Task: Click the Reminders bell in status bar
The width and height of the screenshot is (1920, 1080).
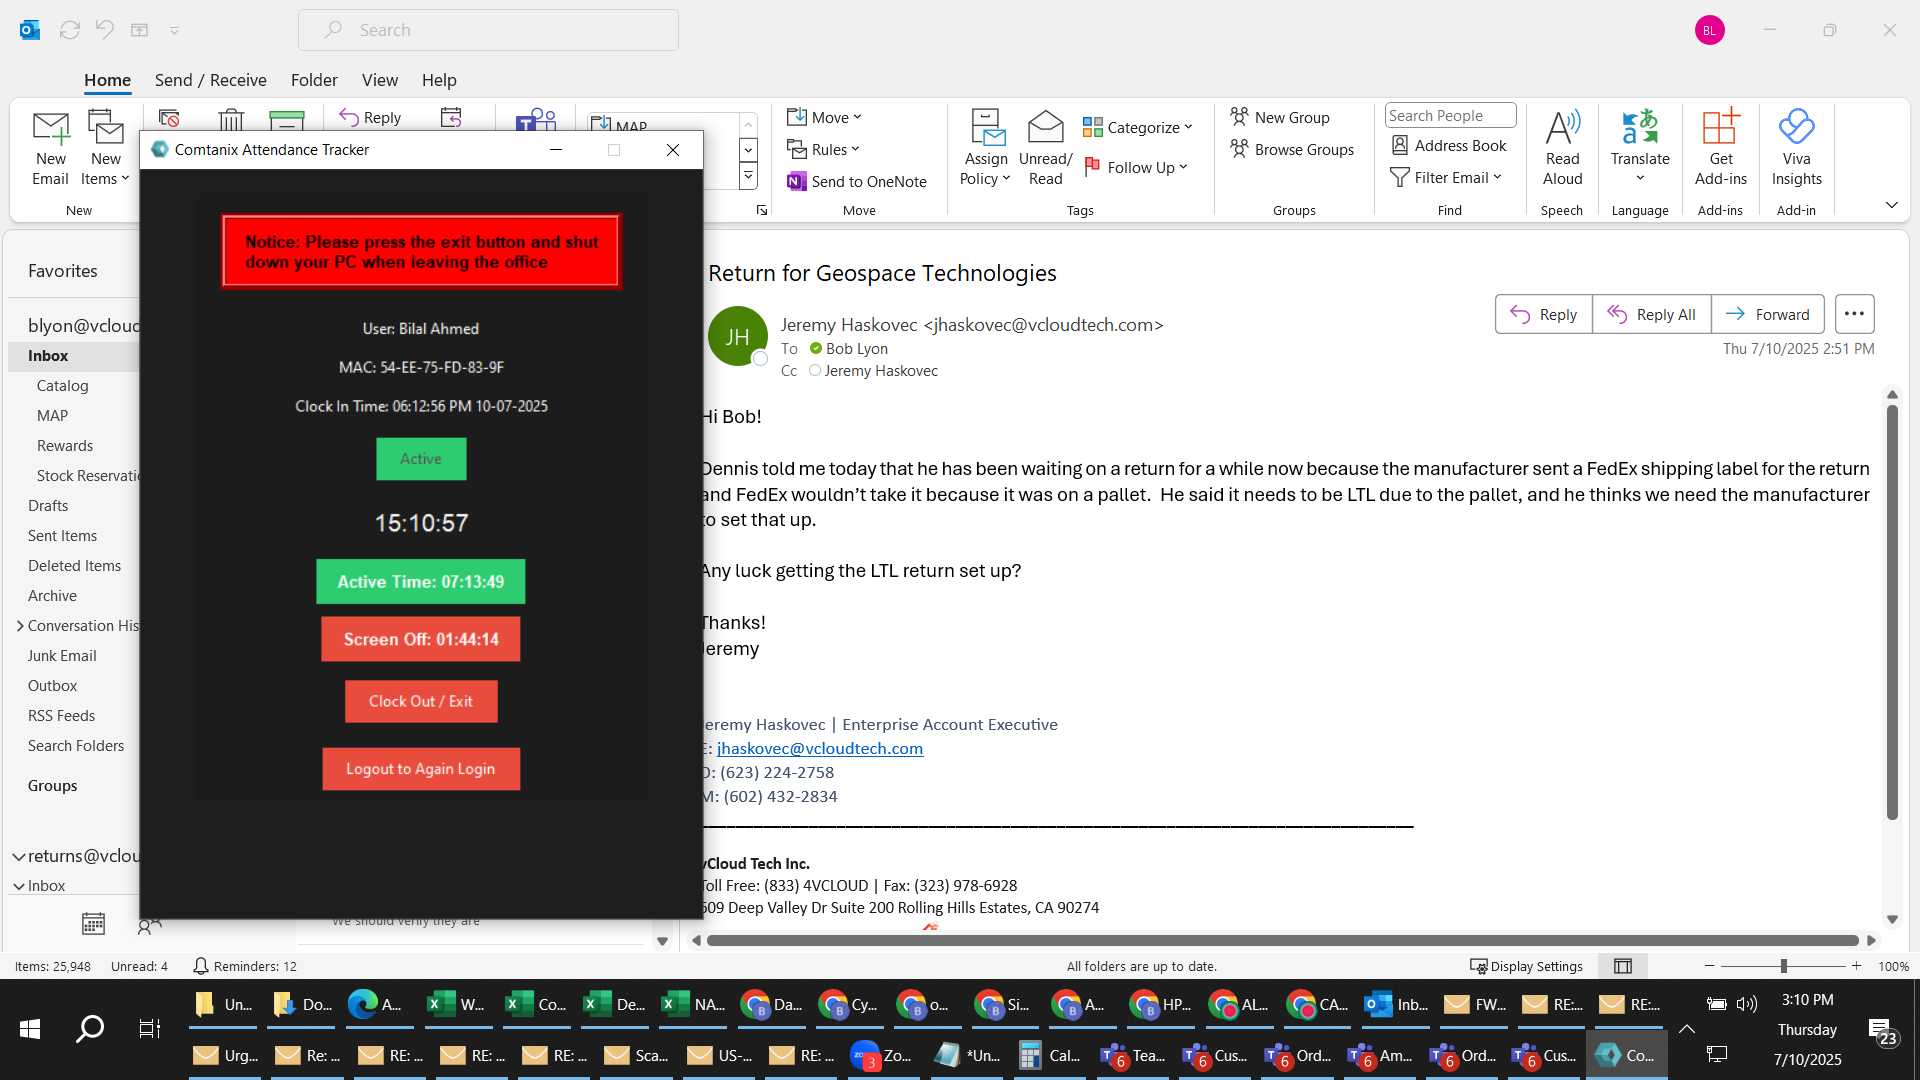Action: pos(200,966)
